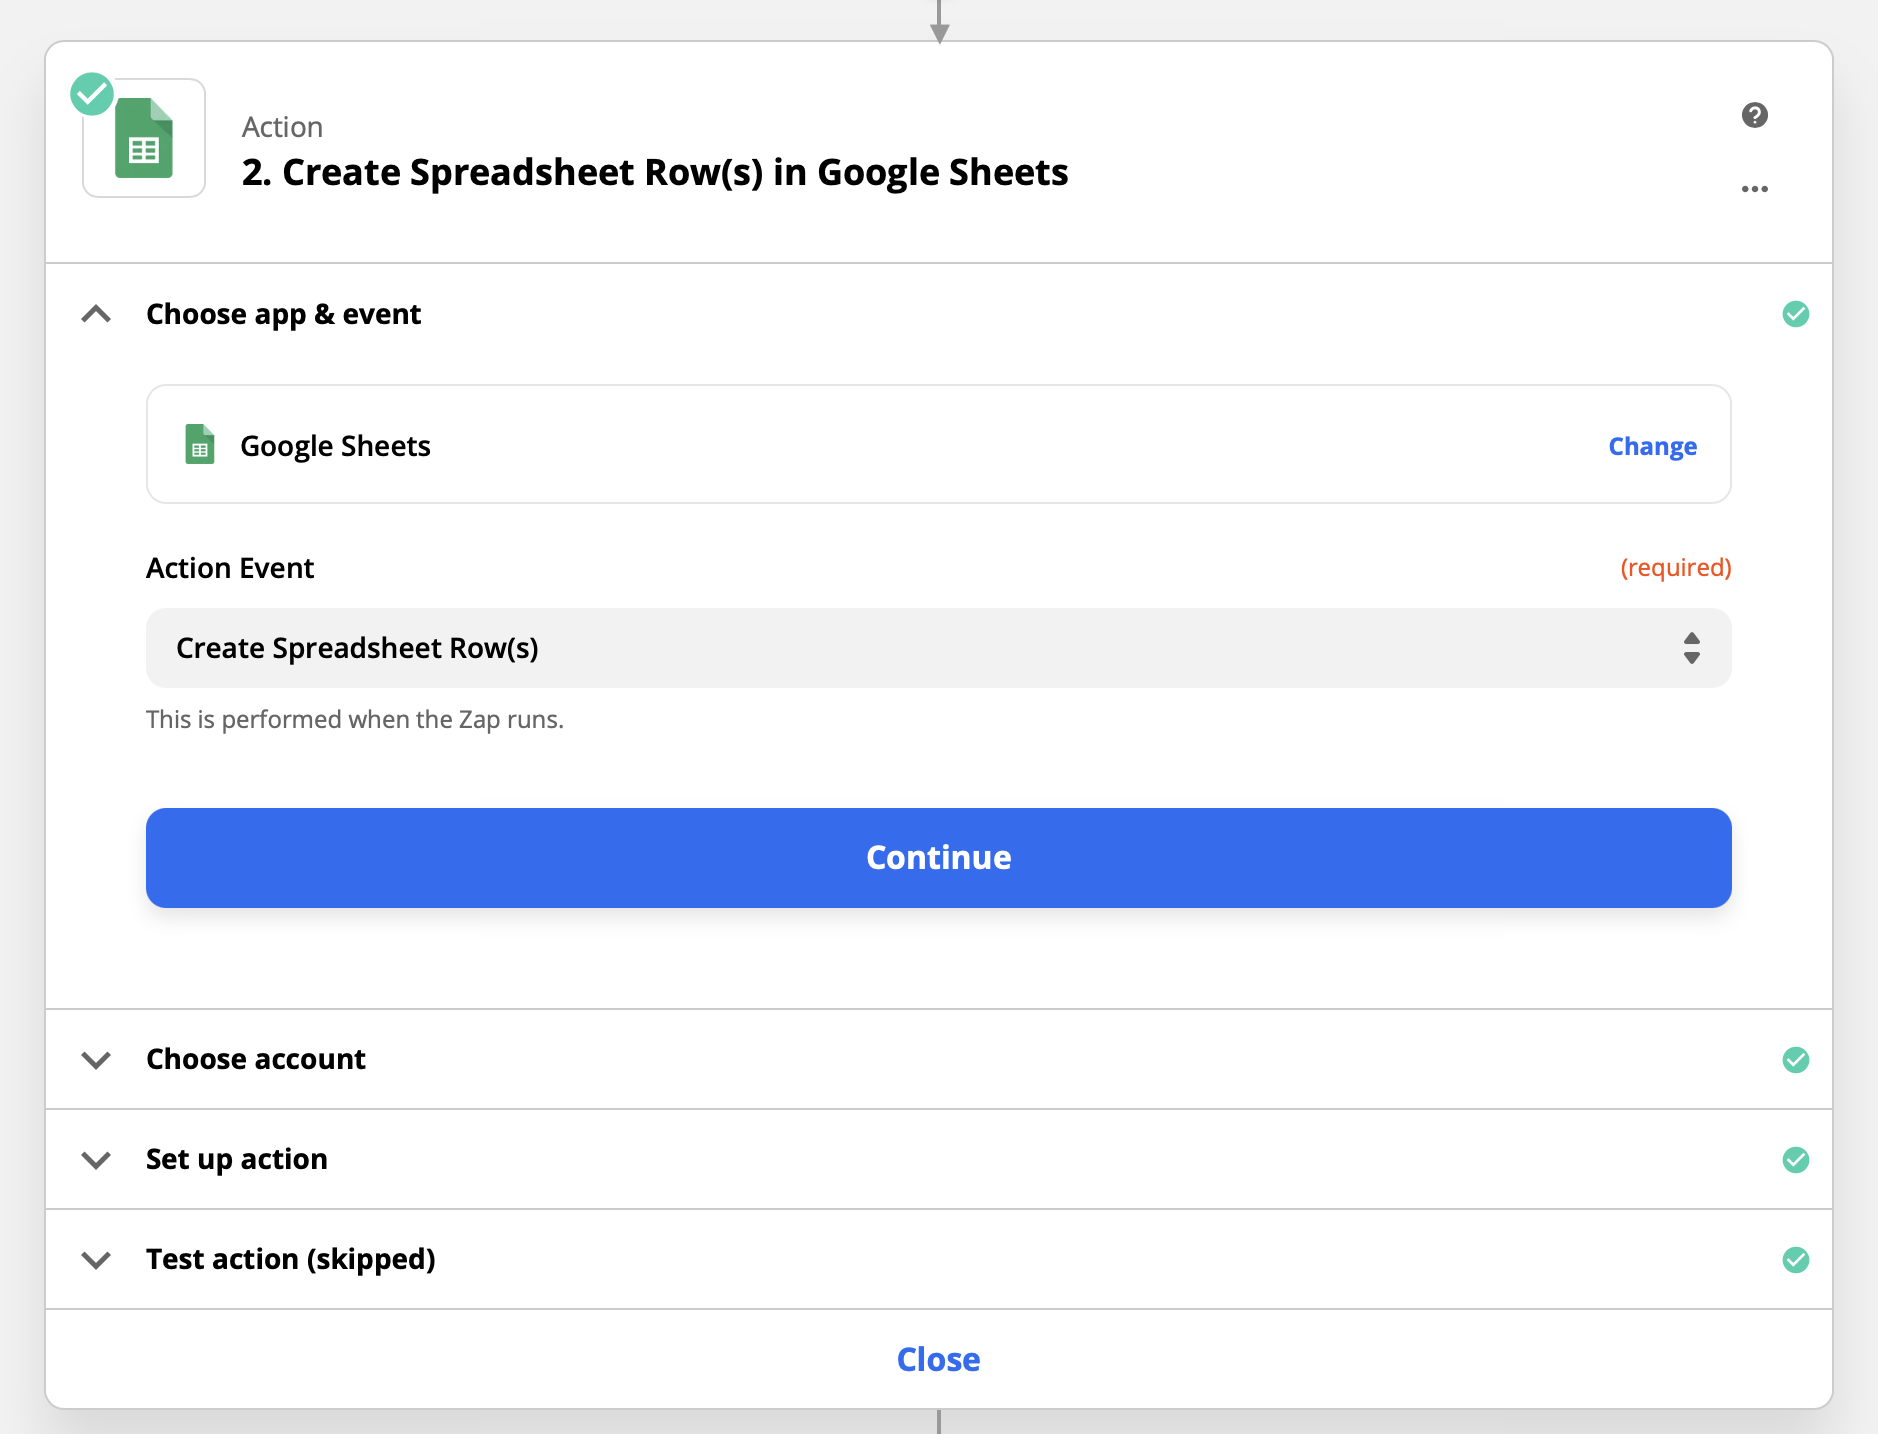Click the help question mark icon
This screenshot has height=1434, width=1878.
tap(1754, 115)
